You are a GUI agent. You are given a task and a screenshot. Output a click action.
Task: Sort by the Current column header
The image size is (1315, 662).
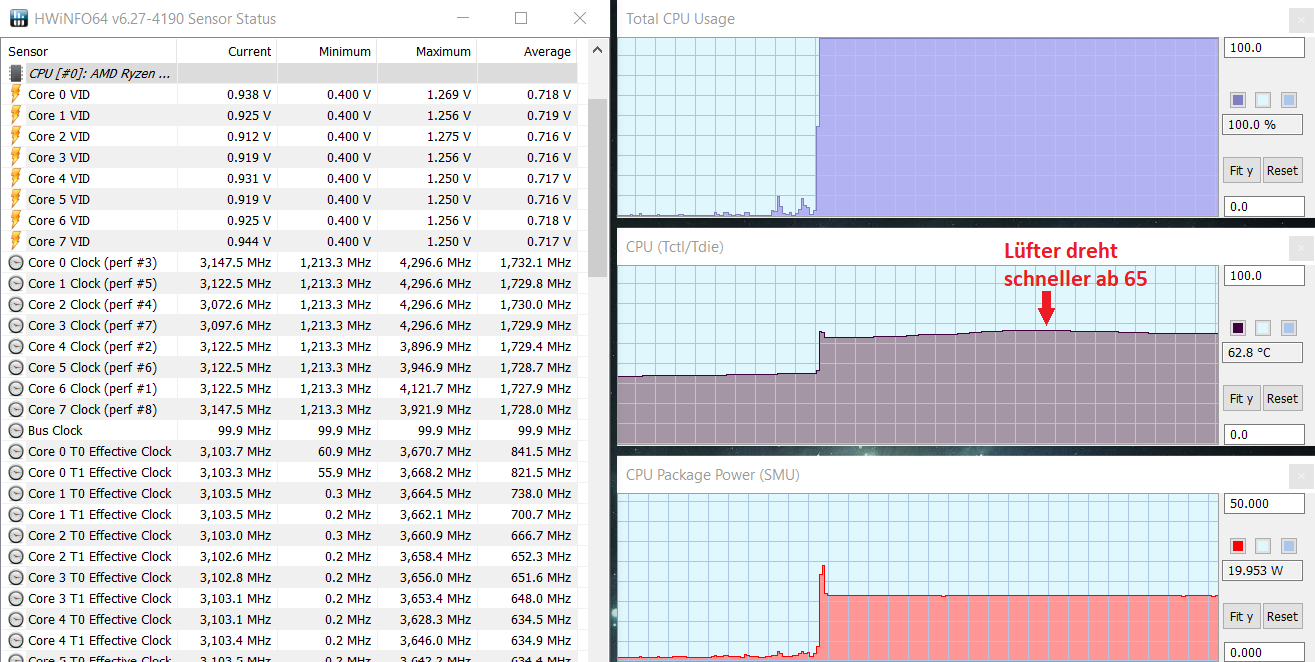[227, 51]
